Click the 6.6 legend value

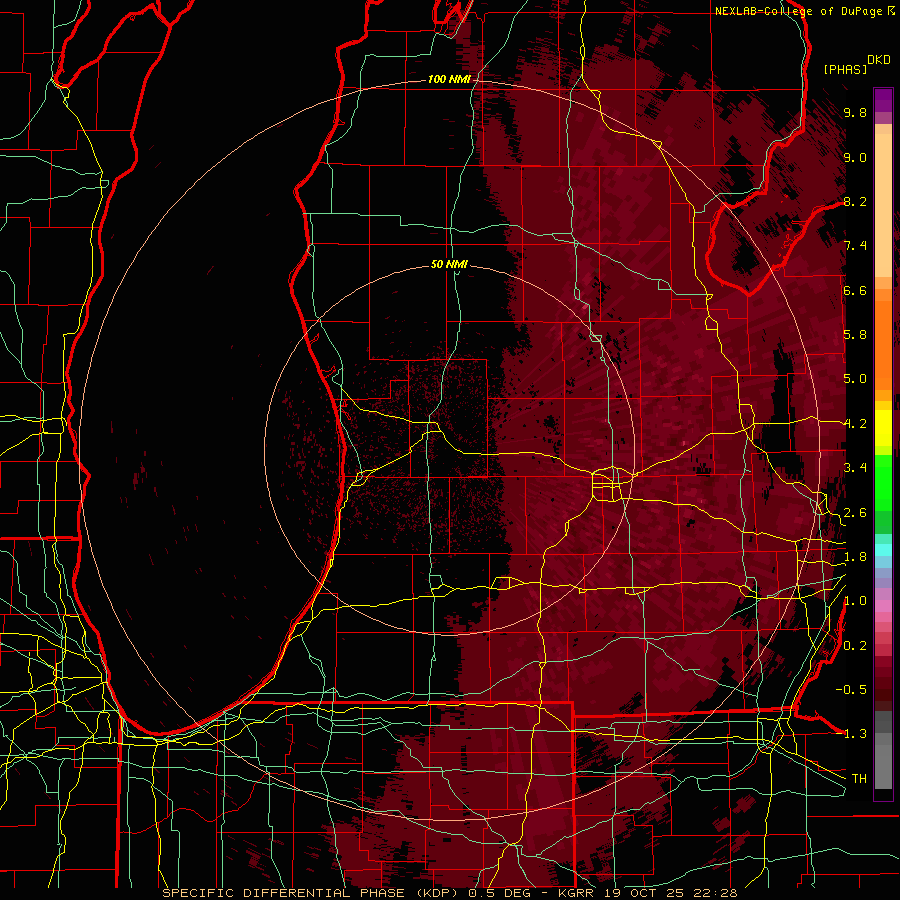point(855,290)
